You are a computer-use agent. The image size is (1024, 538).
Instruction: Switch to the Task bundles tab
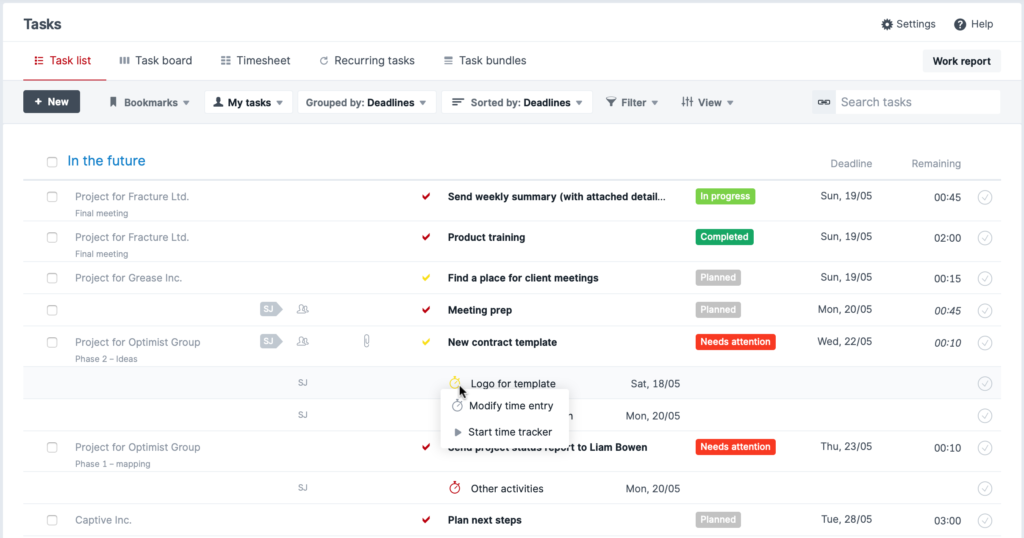[485, 61]
